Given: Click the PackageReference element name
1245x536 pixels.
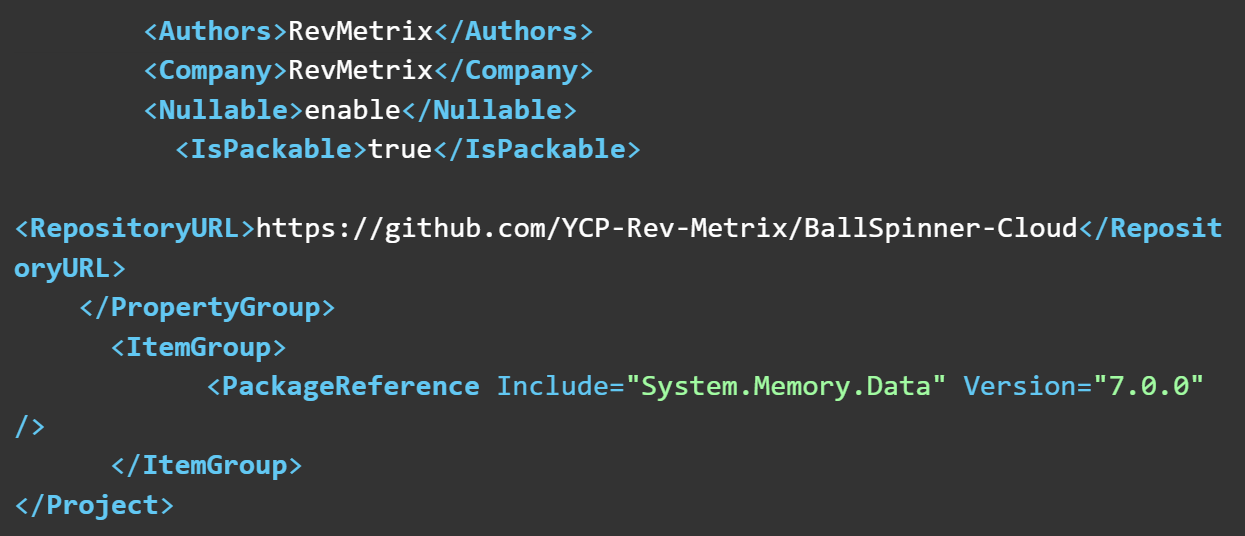Looking at the screenshot, I should 350,386.
